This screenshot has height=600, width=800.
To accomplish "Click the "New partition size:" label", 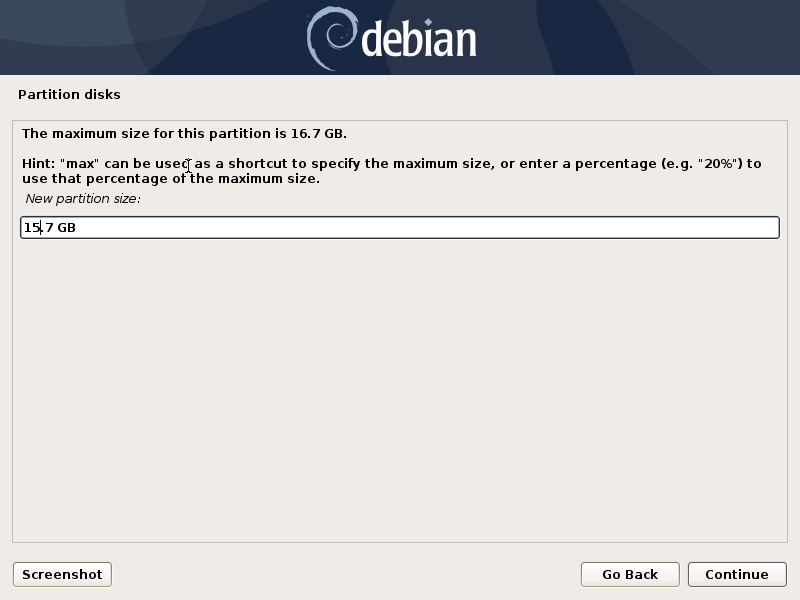I will pos(83,198).
